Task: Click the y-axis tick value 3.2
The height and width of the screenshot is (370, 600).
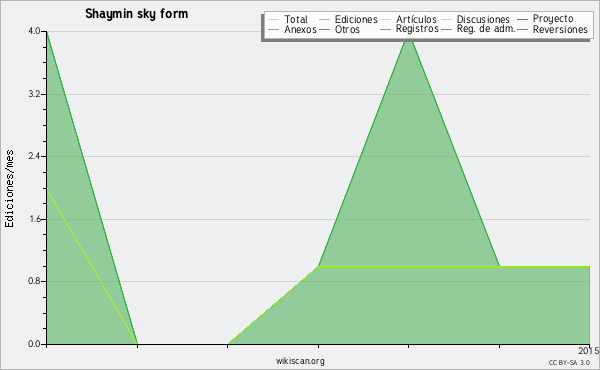Action: 34,94
